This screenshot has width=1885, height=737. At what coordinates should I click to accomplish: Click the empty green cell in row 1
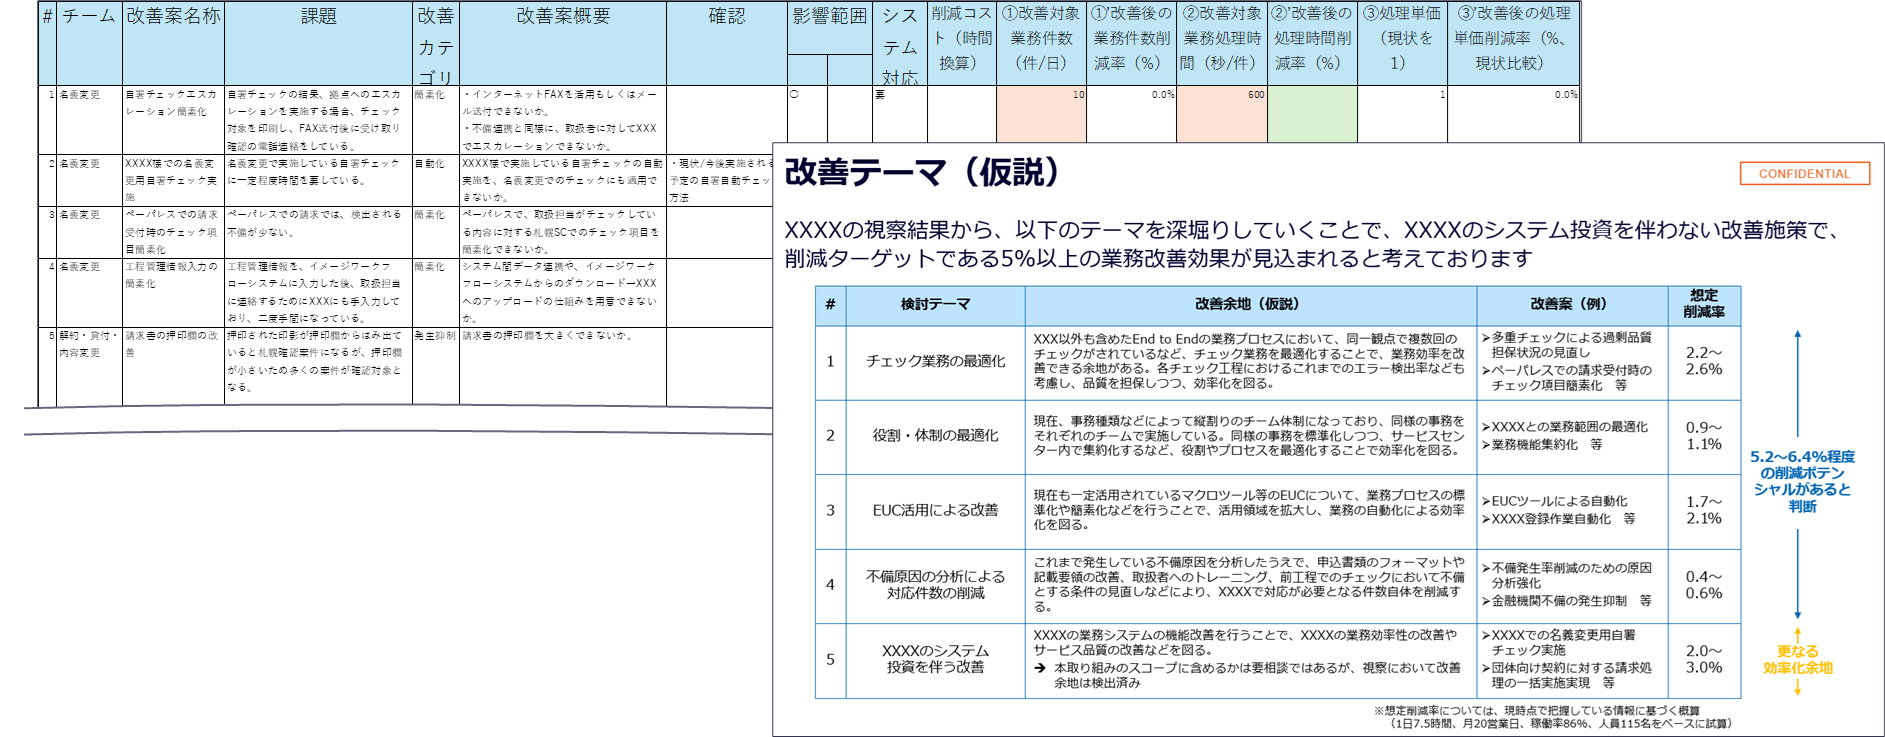(x=1312, y=114)
